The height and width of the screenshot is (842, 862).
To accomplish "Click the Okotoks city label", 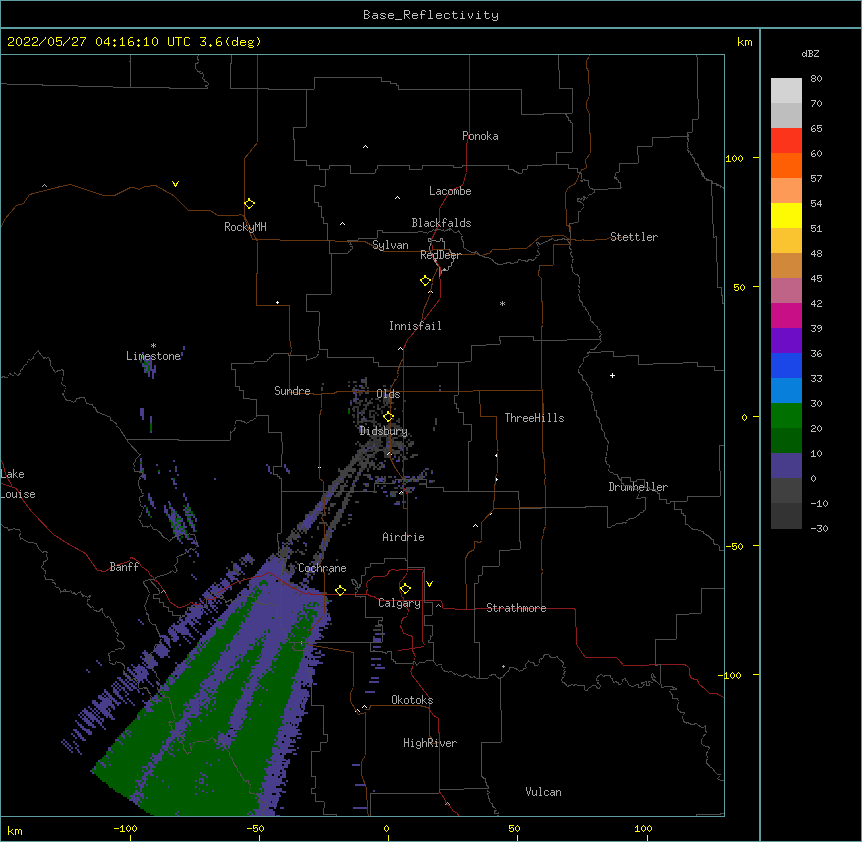I will point(412,700).
